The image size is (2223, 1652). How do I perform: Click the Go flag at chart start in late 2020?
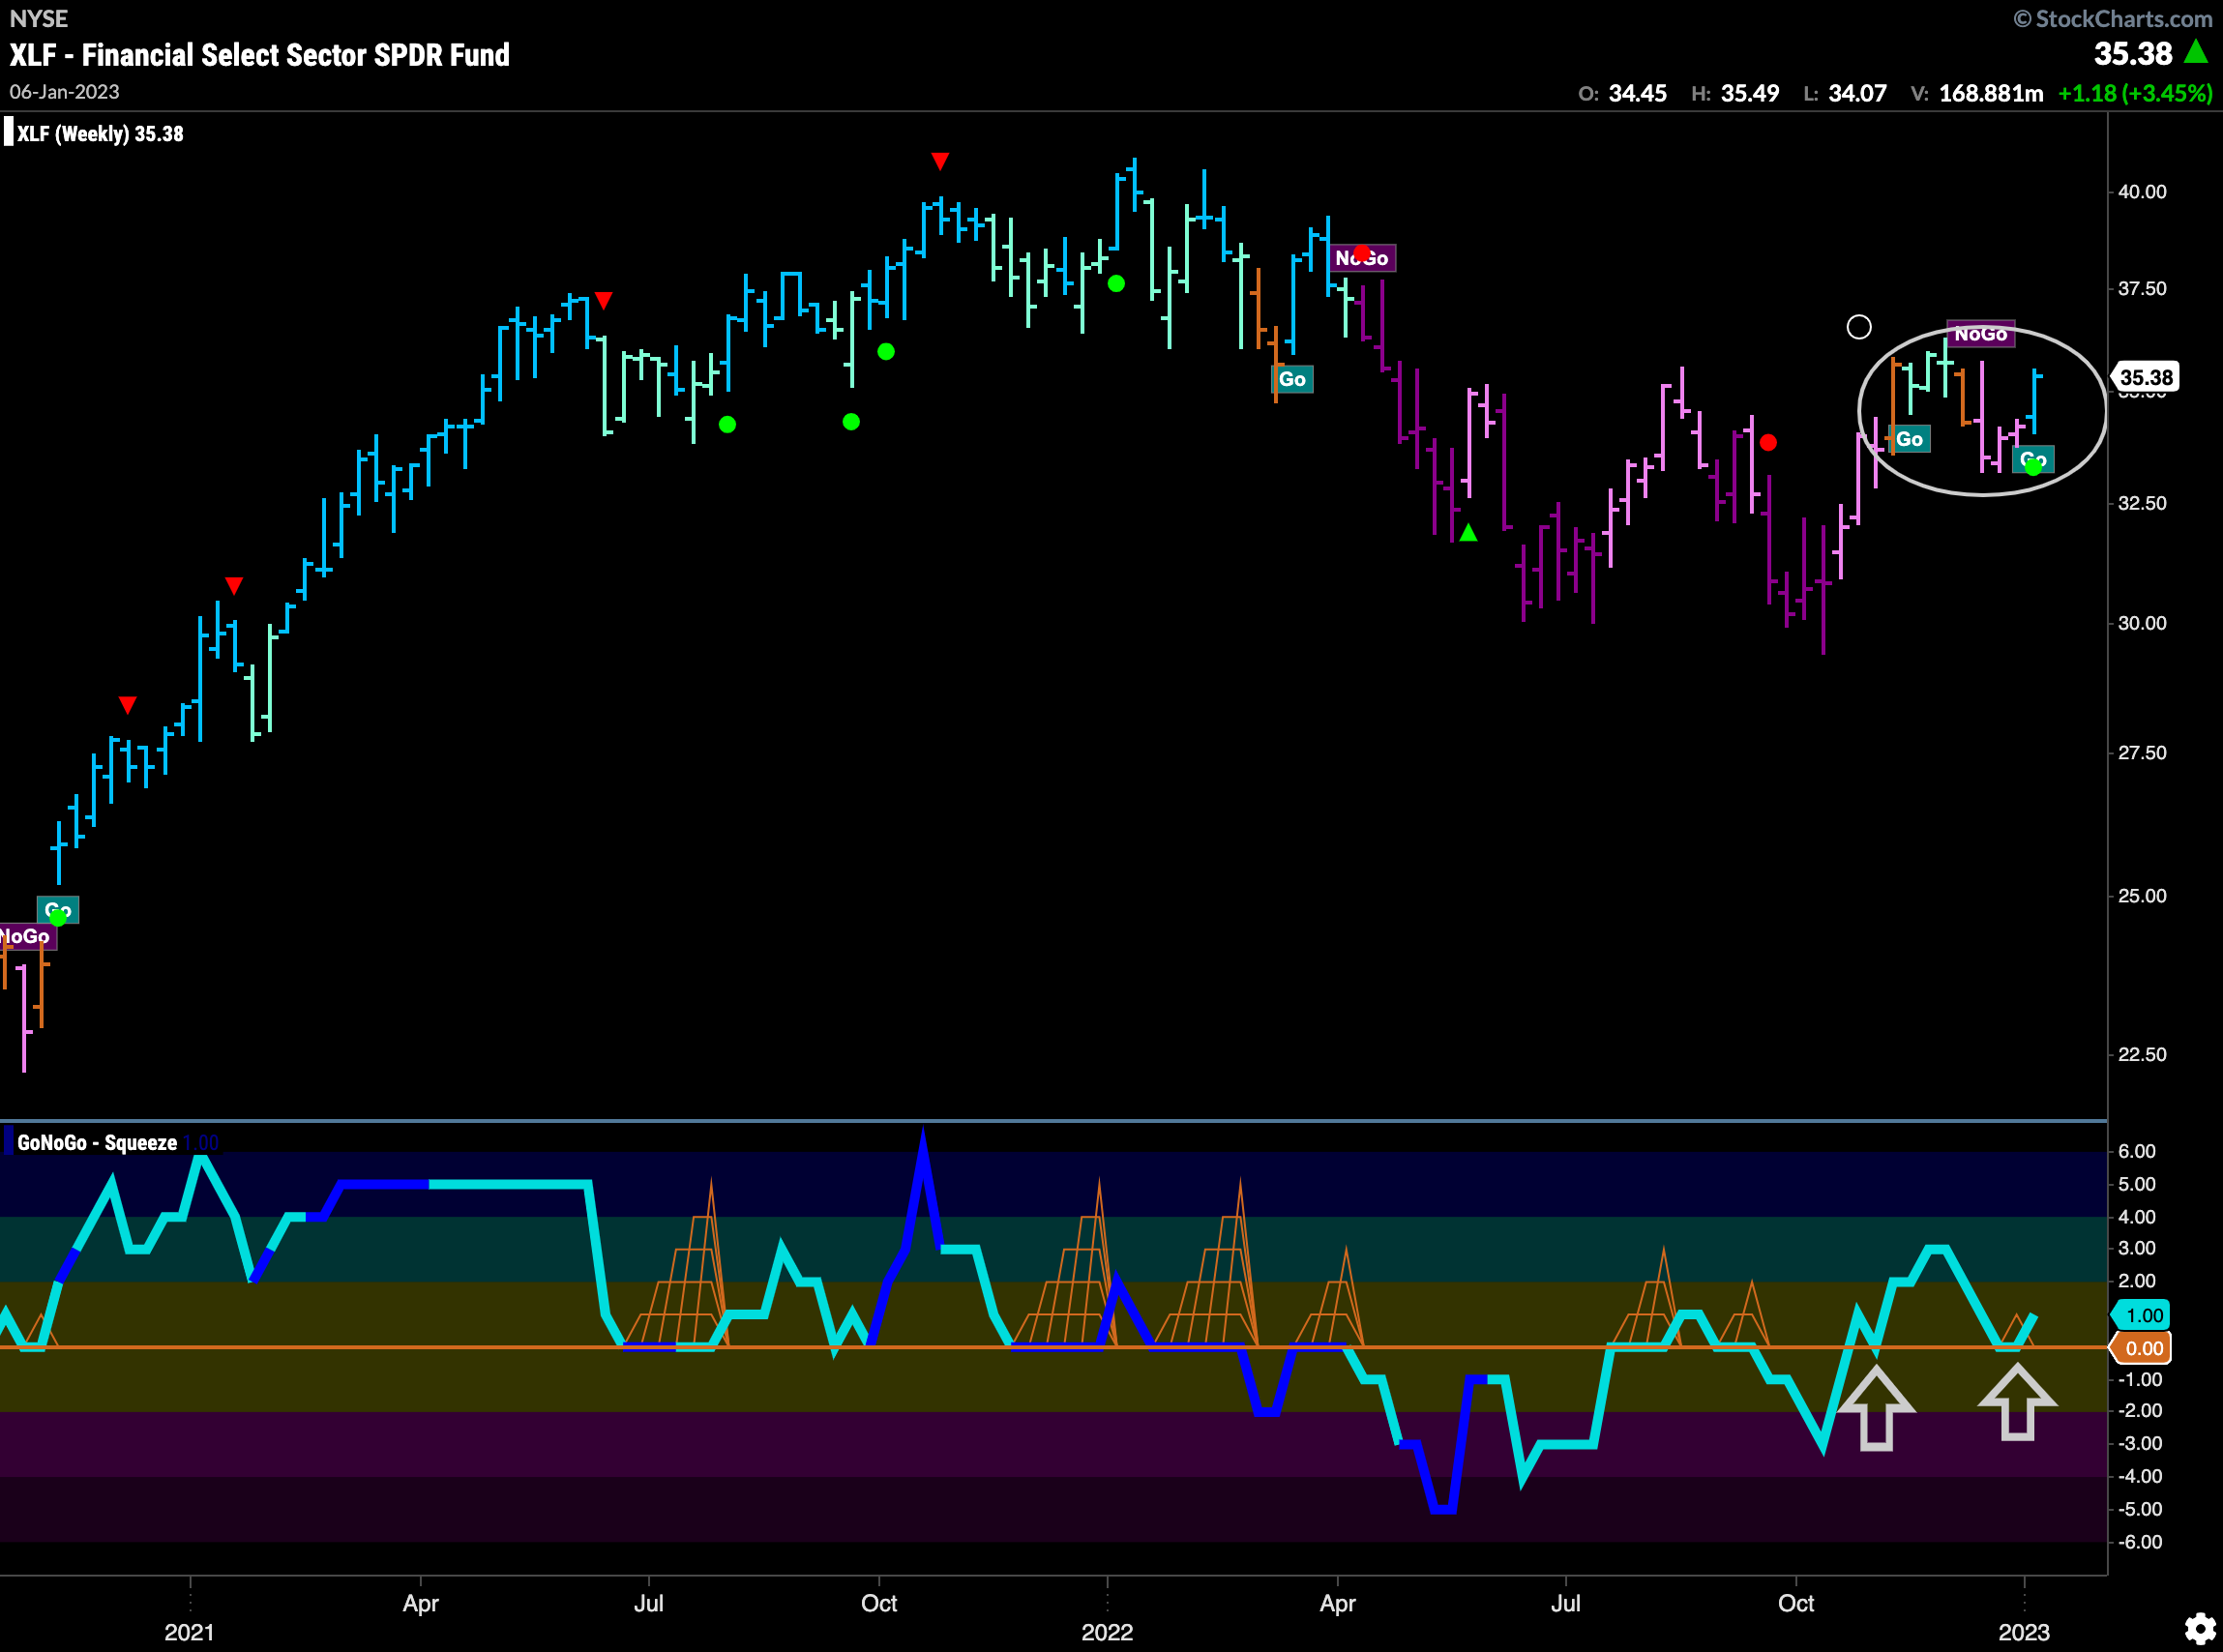58,910
